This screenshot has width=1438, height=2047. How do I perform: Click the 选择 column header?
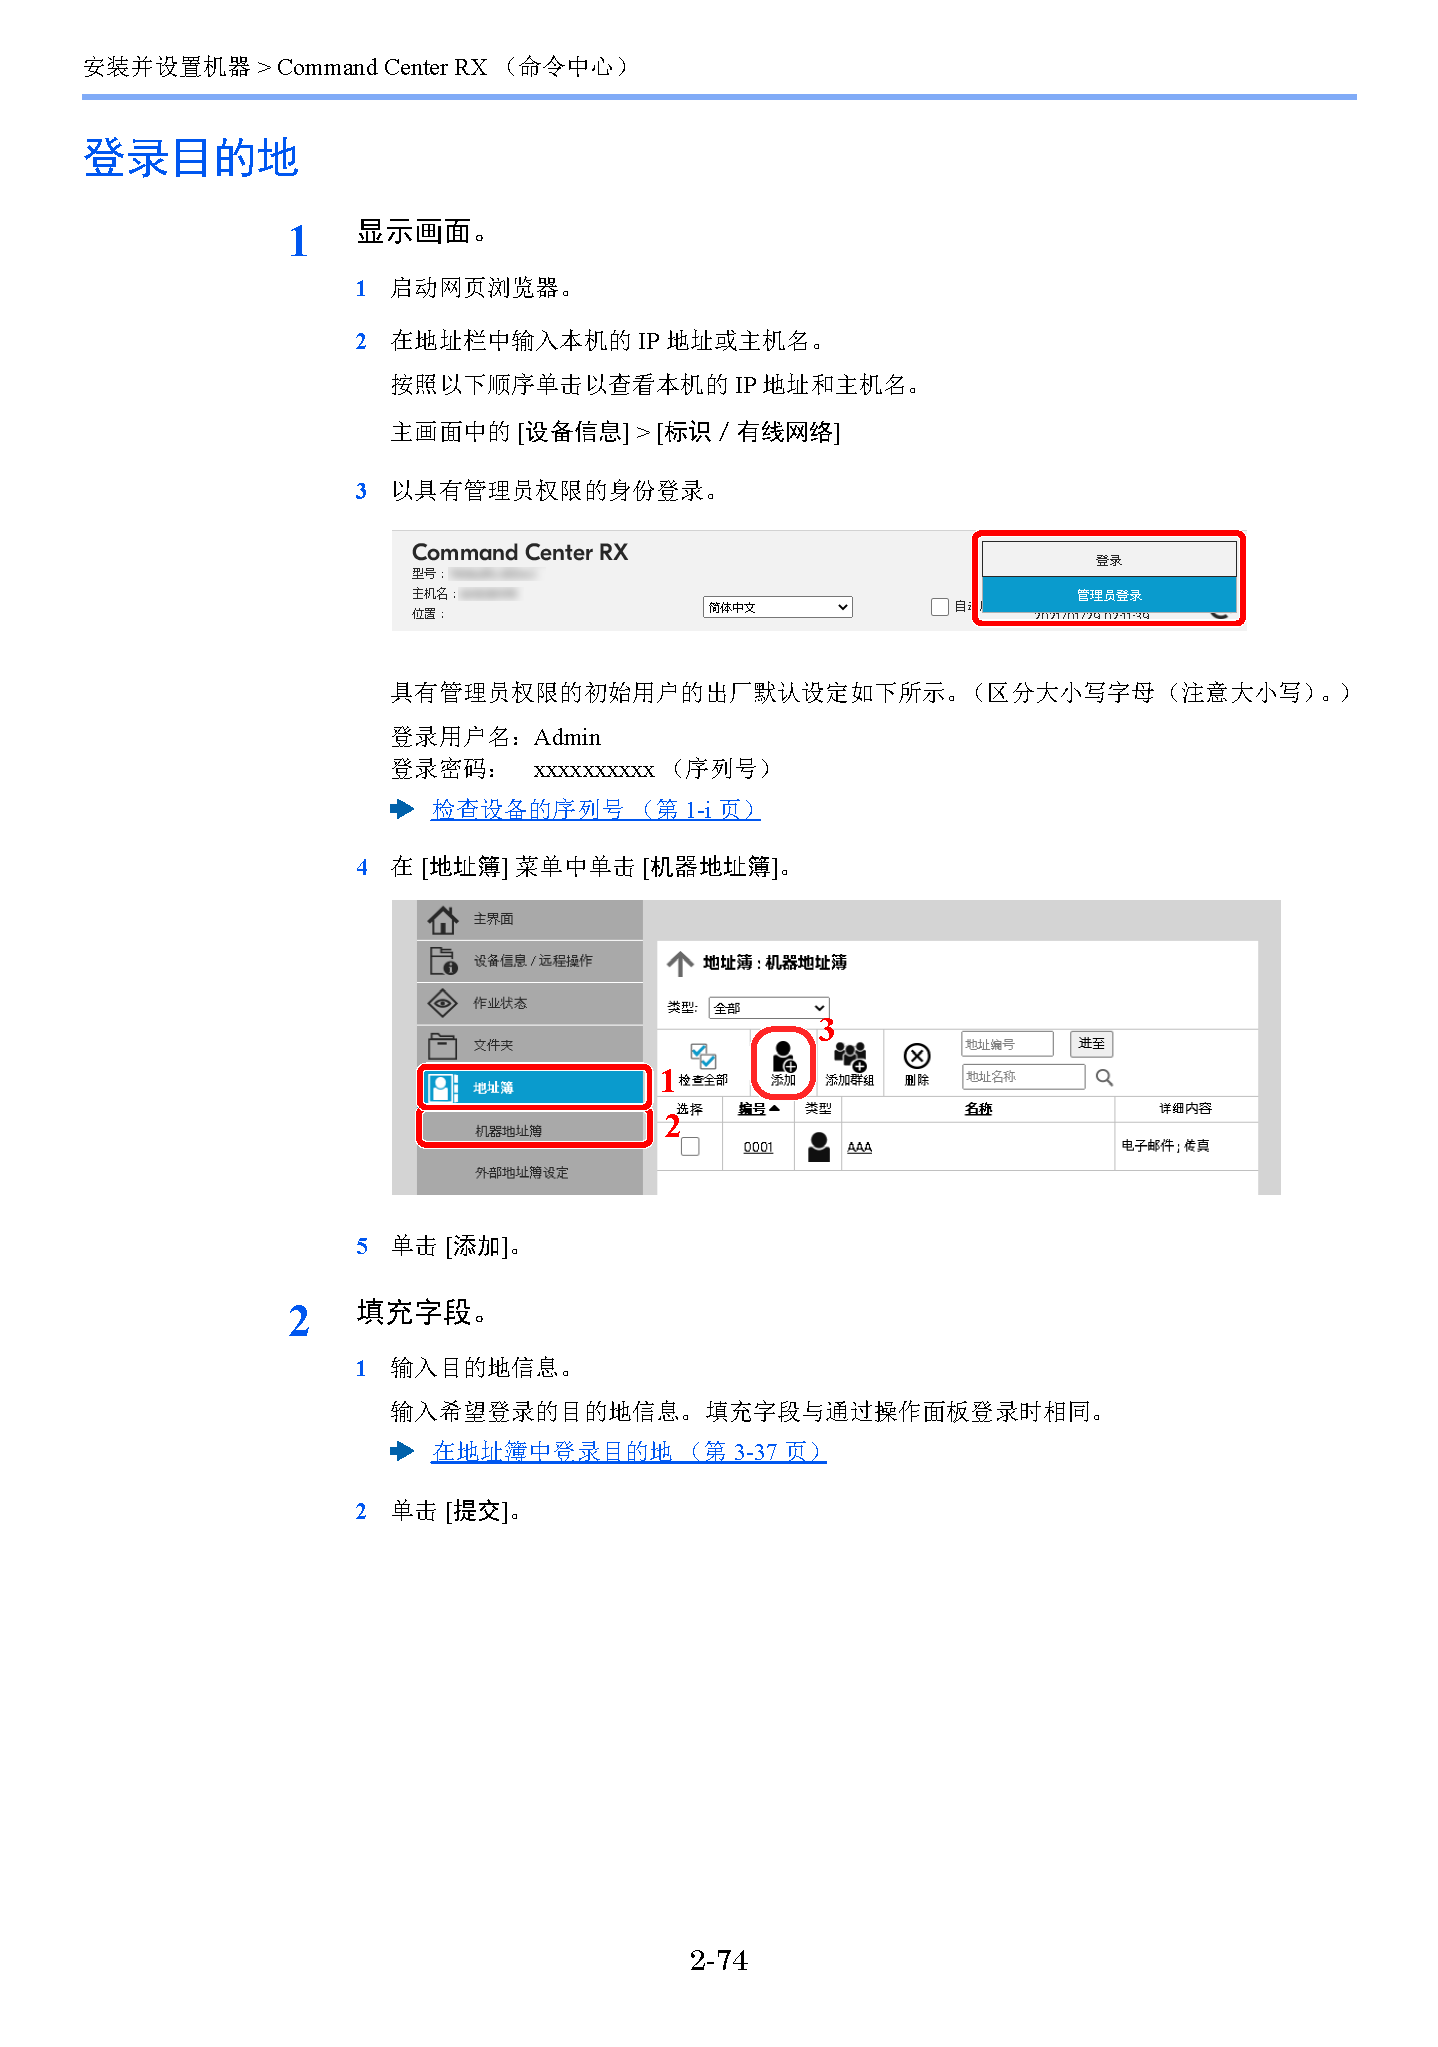pos(689,1108)
